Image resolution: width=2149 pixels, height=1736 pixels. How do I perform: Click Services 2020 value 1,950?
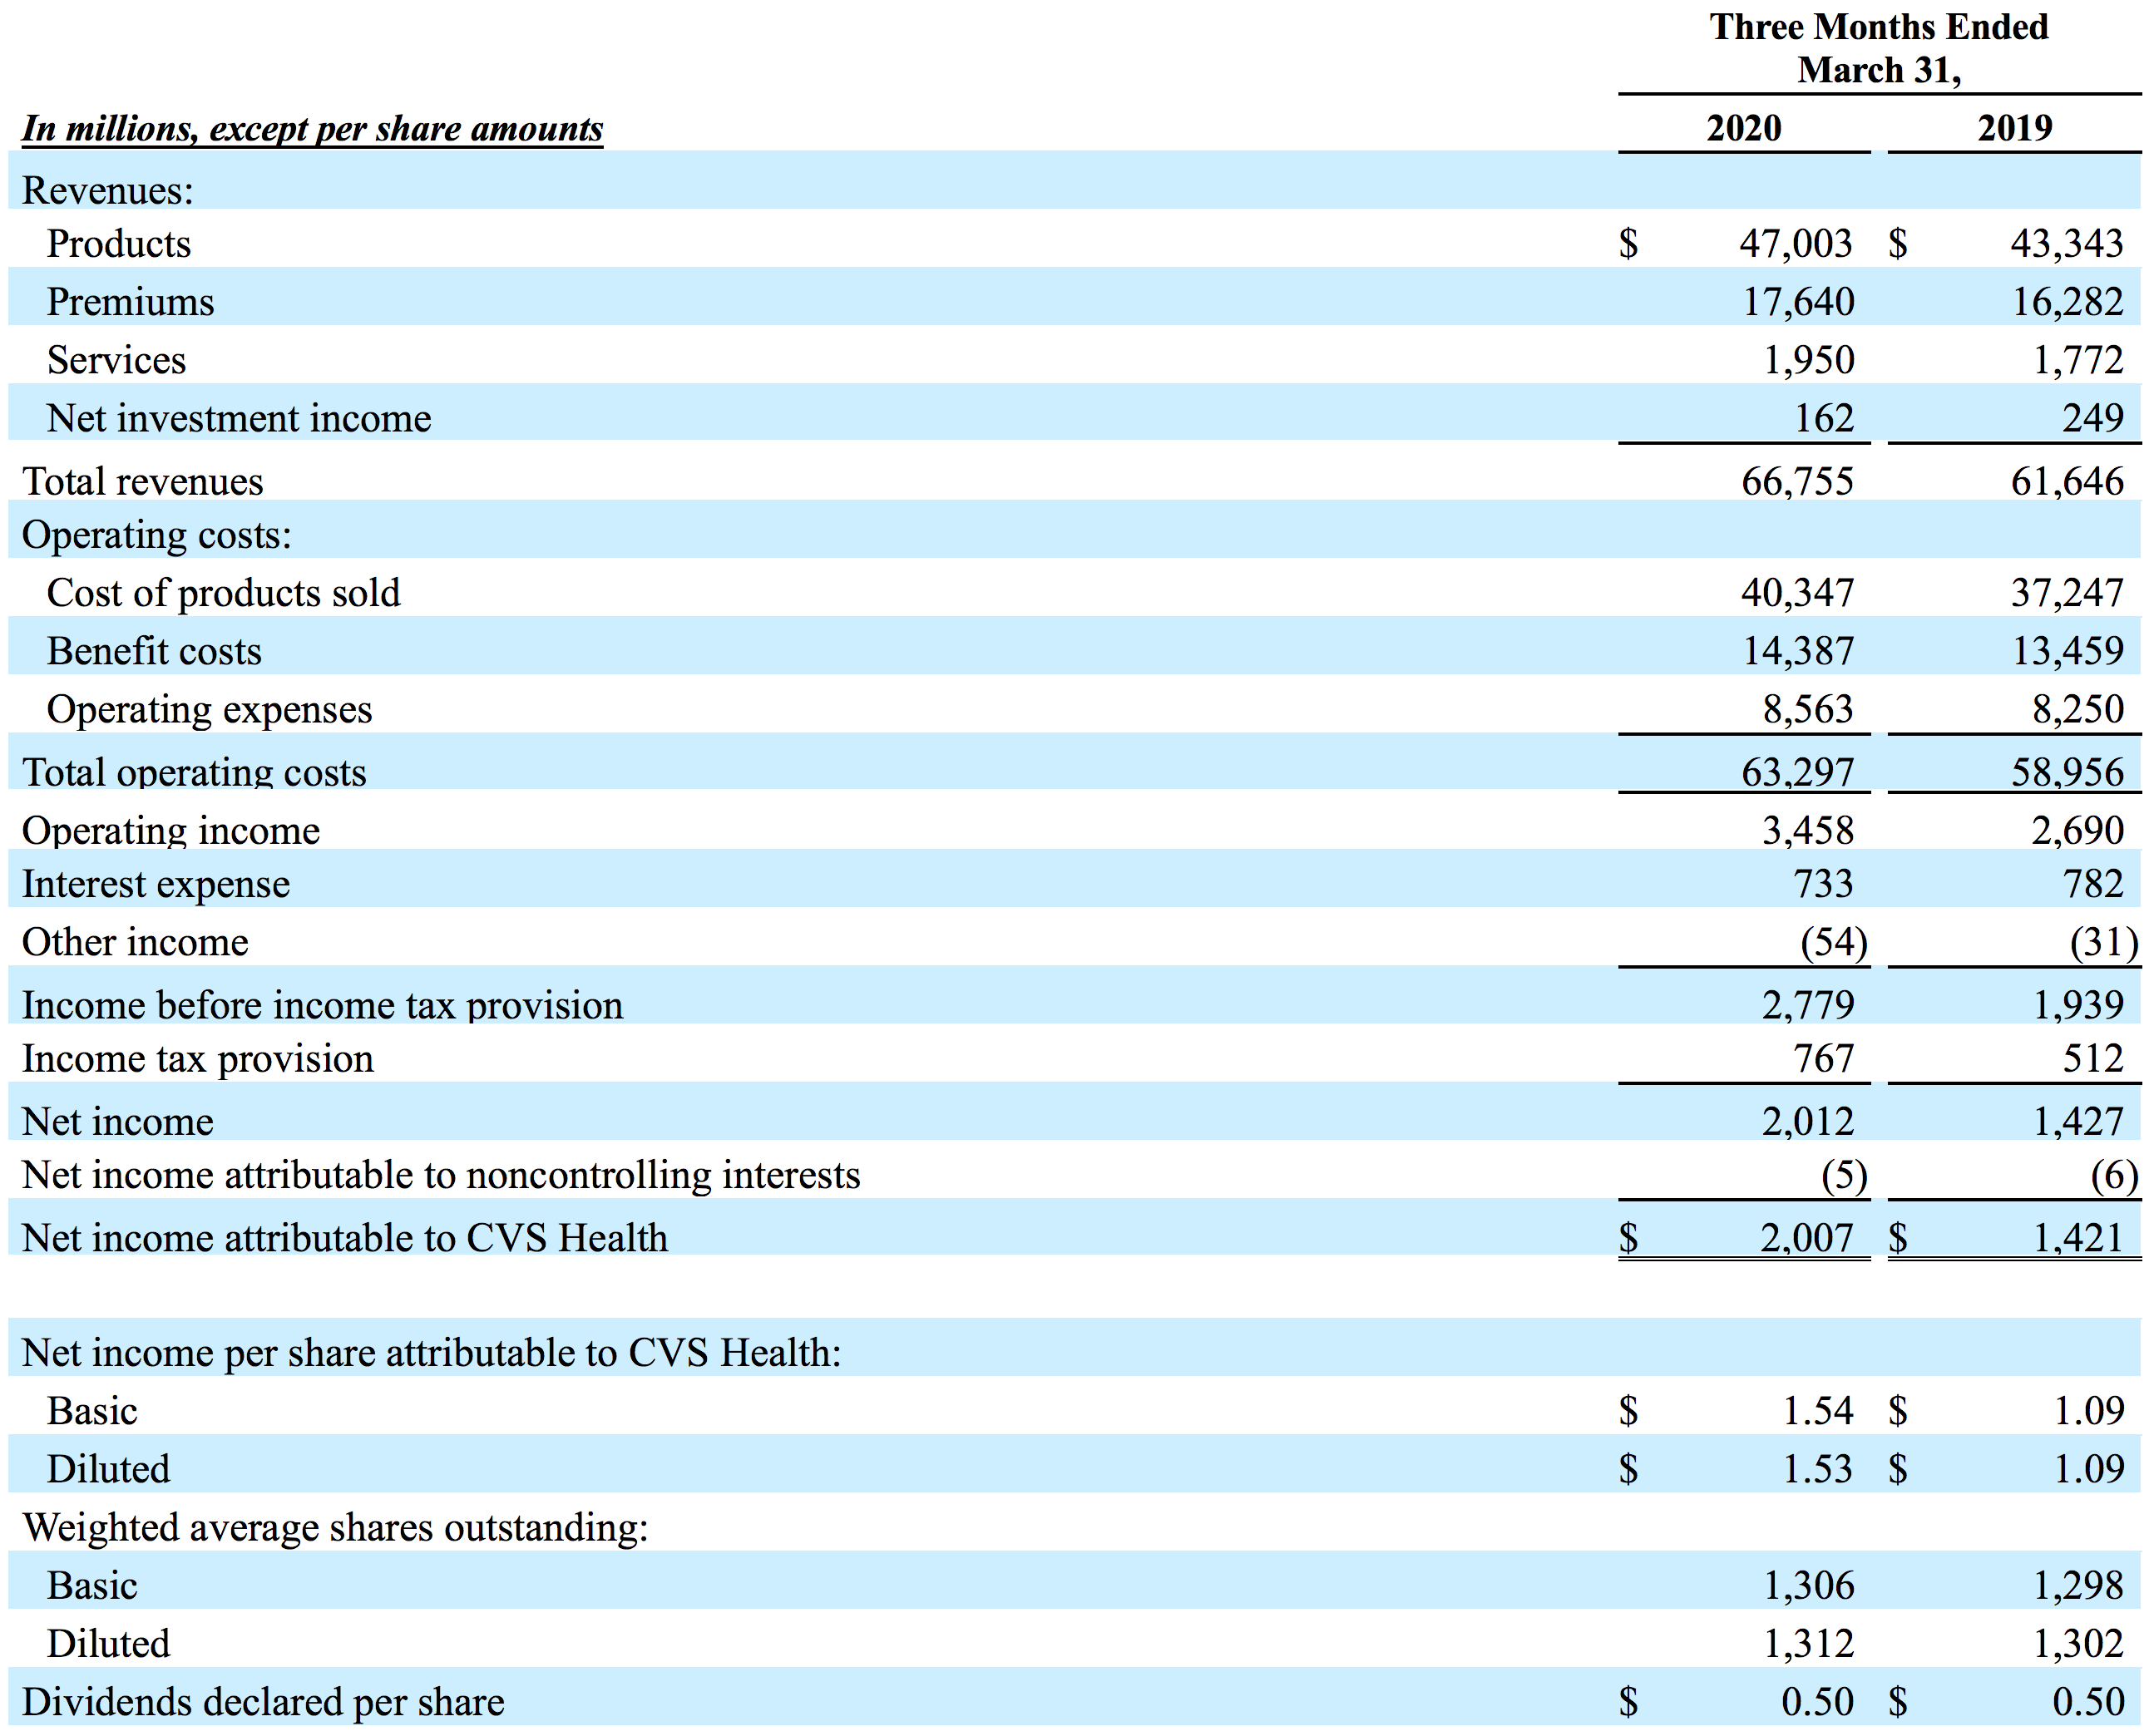tap(1808, 359)
